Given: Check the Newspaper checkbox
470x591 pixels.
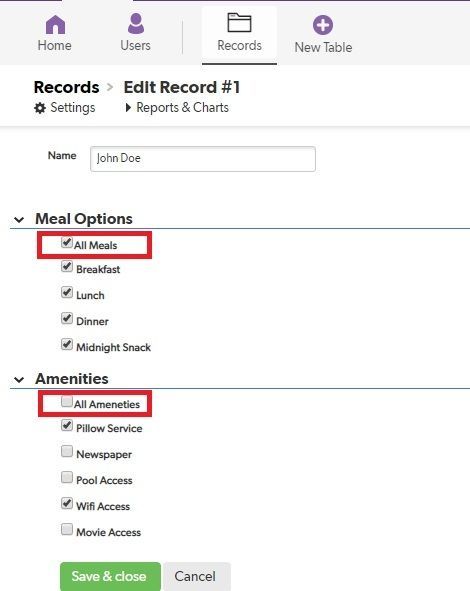Looking at the screenshot, I should coord(67,451).
